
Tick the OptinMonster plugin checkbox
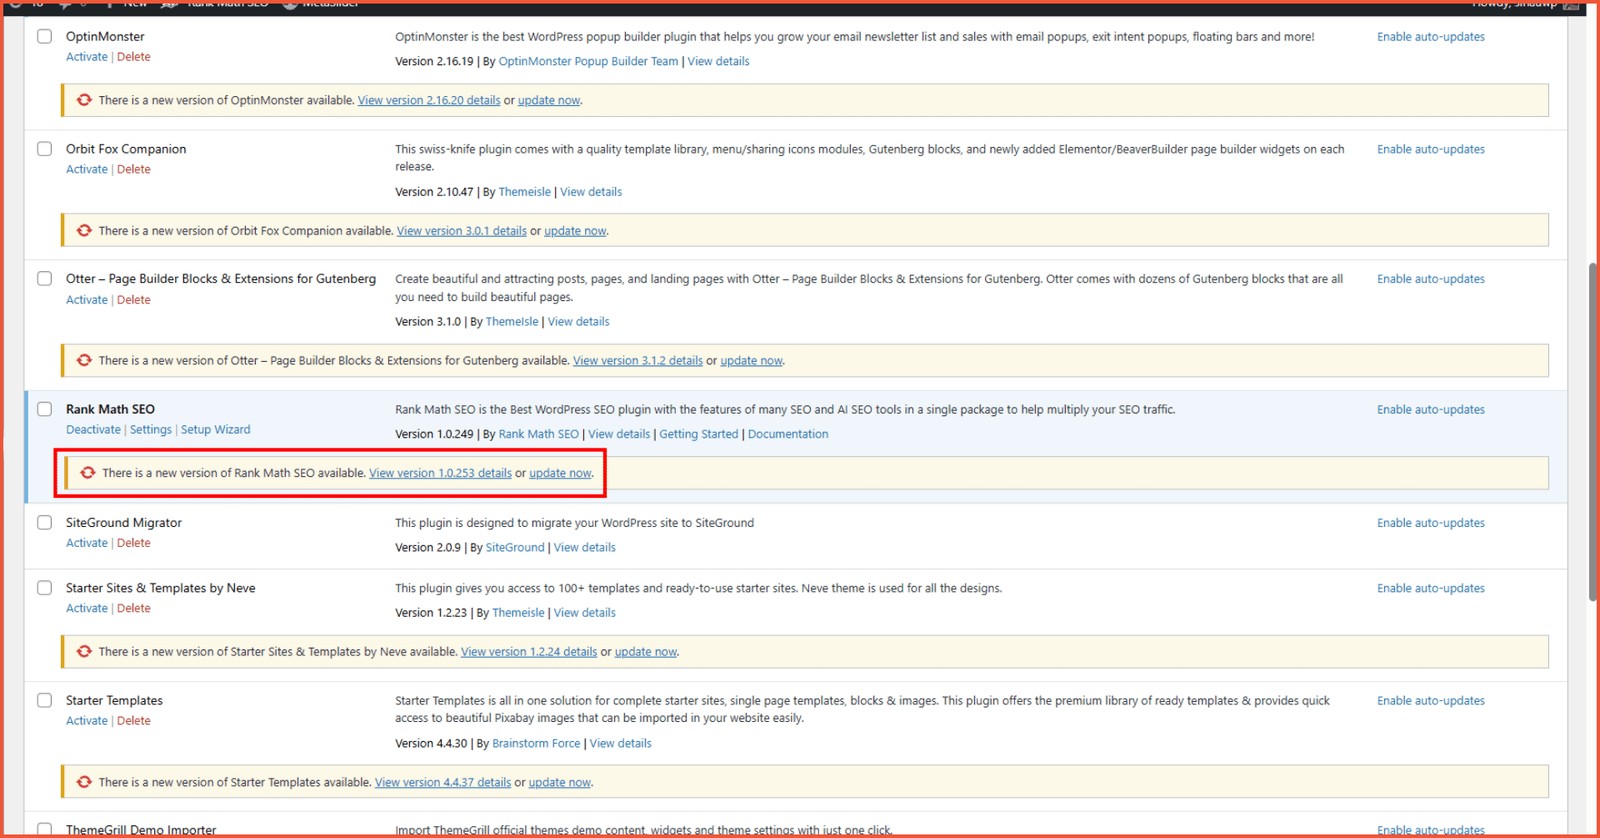click(45, 36)
